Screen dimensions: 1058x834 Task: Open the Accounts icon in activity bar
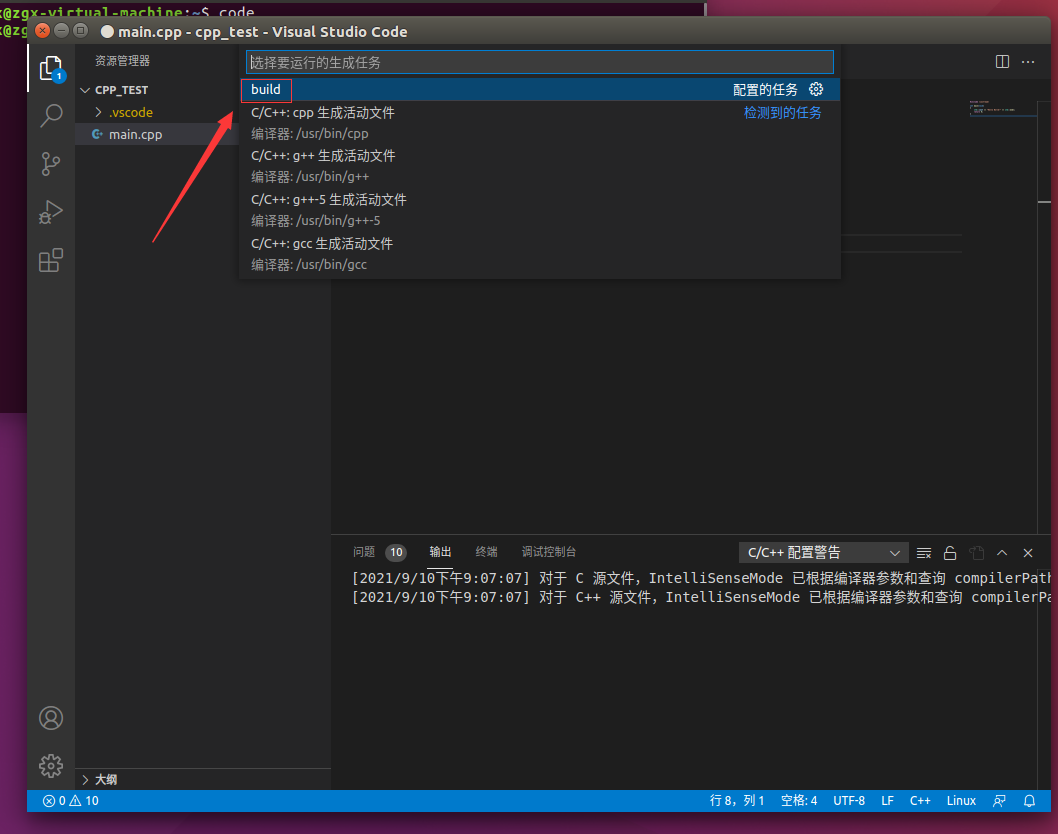click(x=51, y=718)
